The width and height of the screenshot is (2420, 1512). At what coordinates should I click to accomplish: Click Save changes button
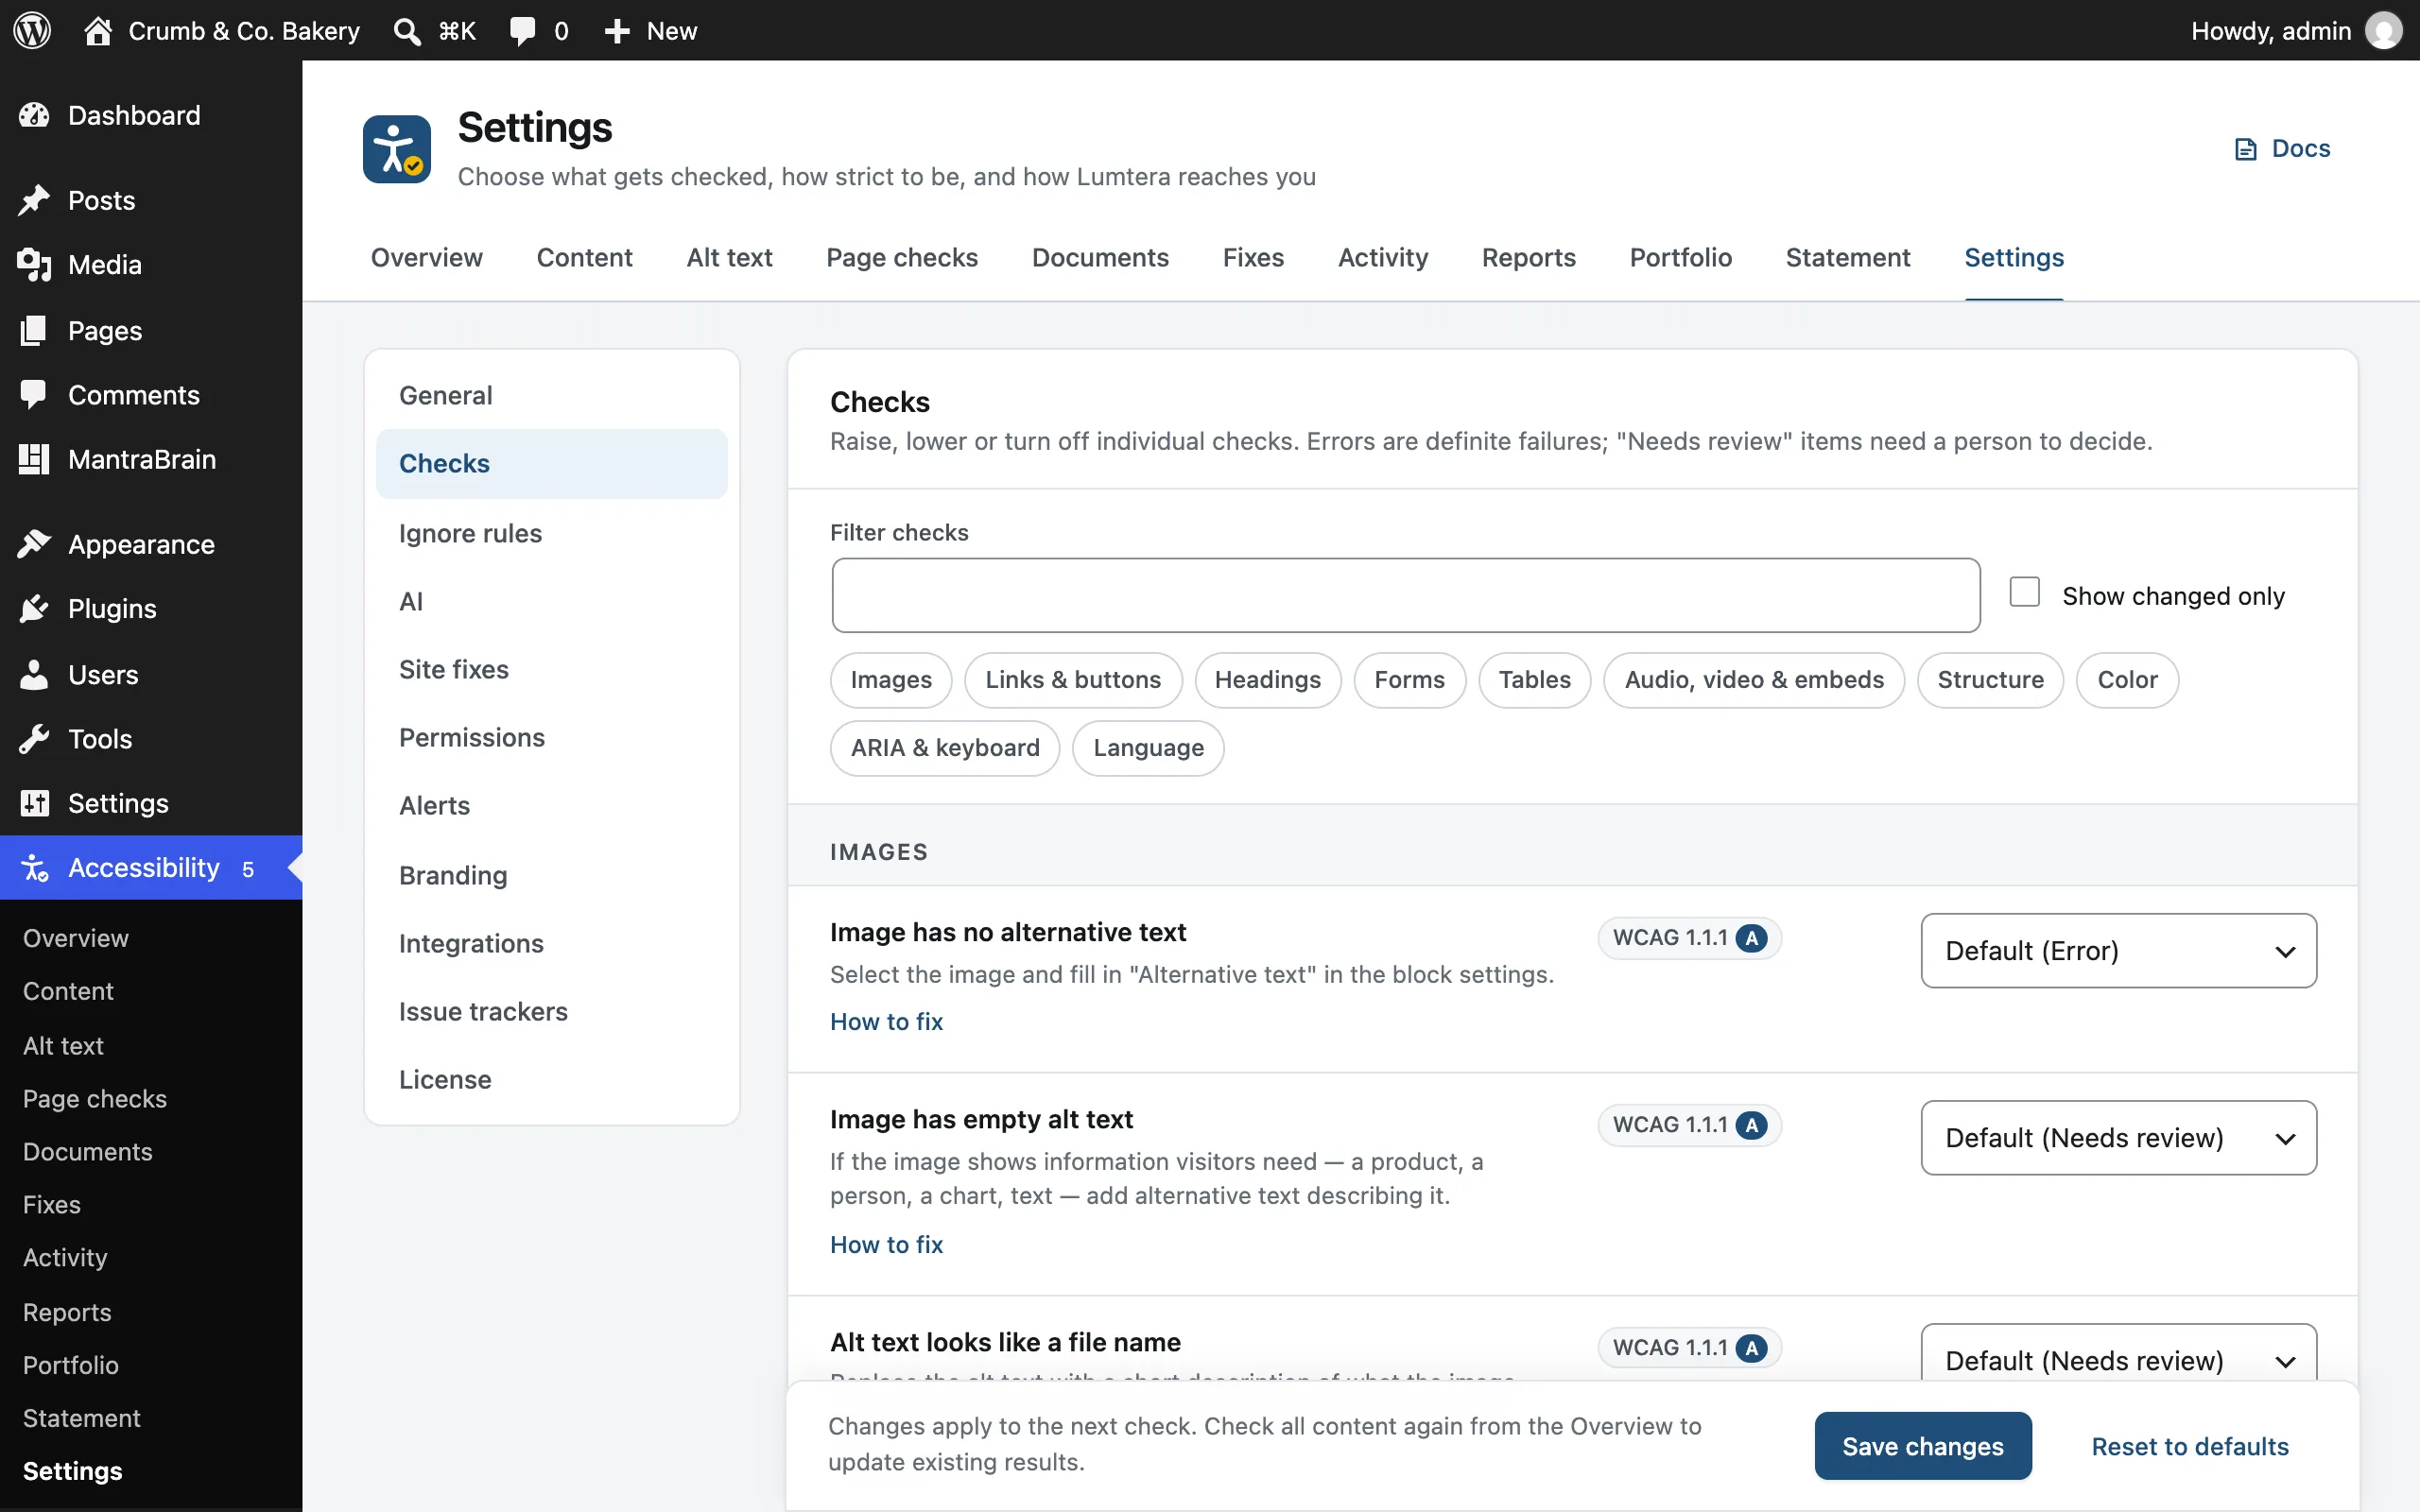coord(1922,1446)
